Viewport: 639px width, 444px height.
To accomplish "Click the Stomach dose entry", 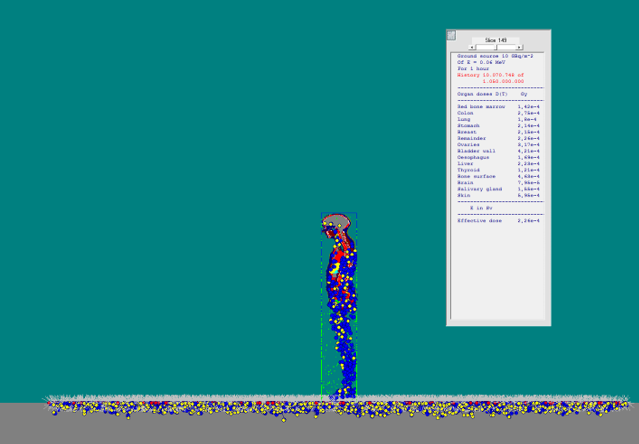I will coord(498,126).
